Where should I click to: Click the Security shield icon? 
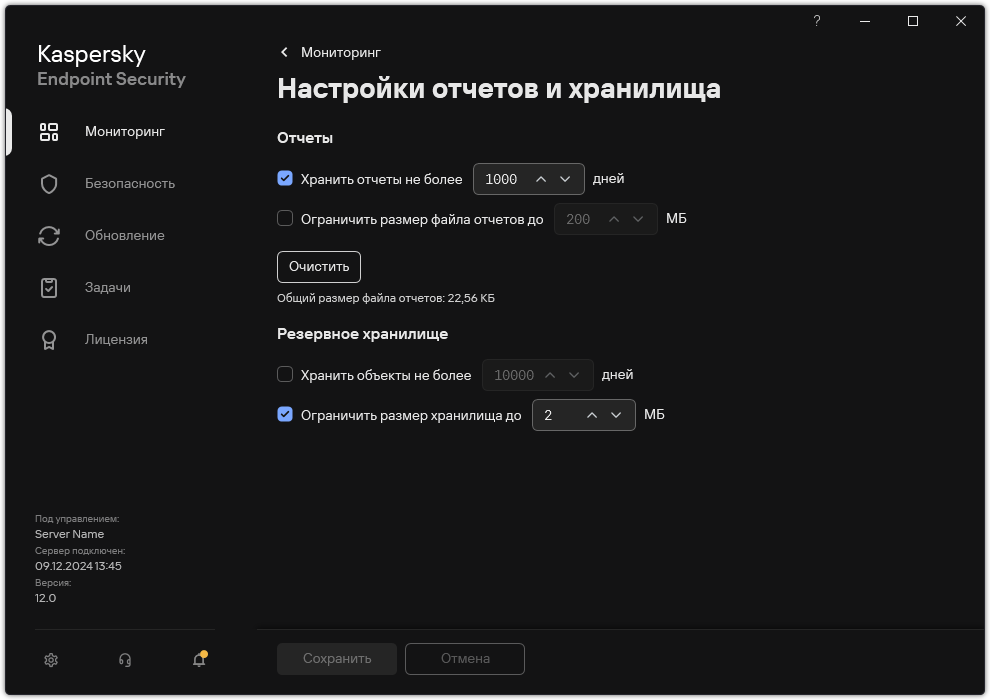pos(49,184)
